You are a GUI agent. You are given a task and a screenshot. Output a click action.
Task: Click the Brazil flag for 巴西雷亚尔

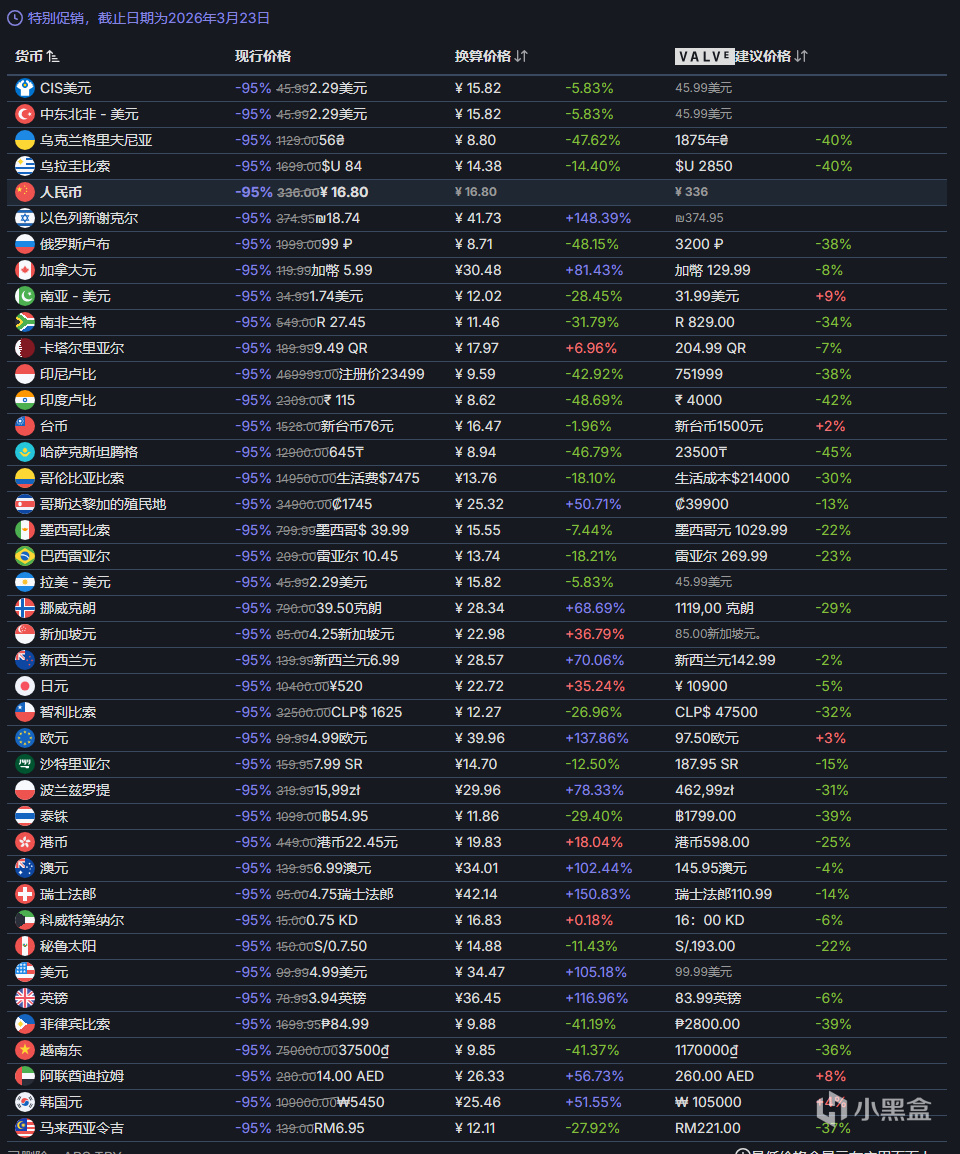pyautogui.click(x=25, y=556)
